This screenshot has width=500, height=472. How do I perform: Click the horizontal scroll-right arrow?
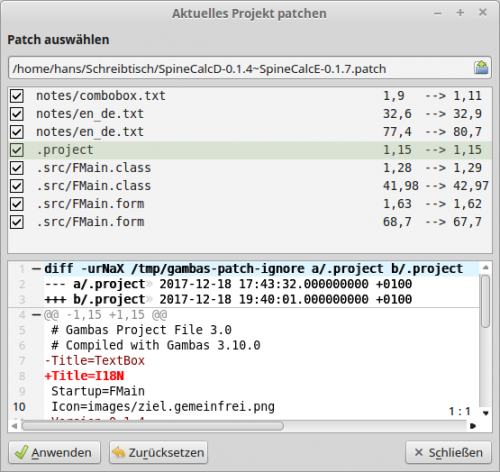pyautogui.click(x=473, y=426)
